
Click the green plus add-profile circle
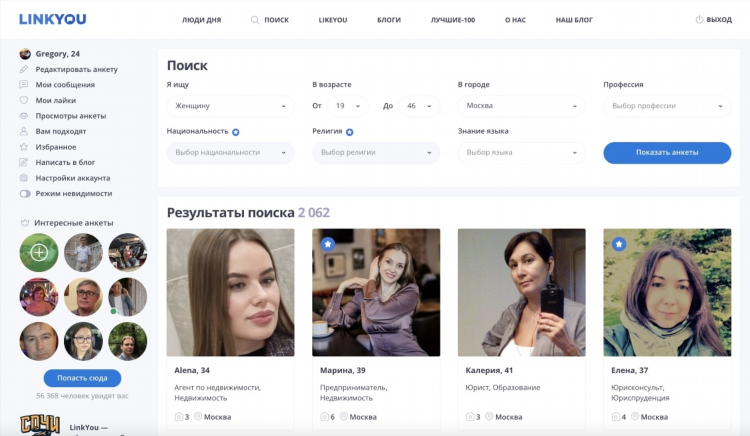39,252
